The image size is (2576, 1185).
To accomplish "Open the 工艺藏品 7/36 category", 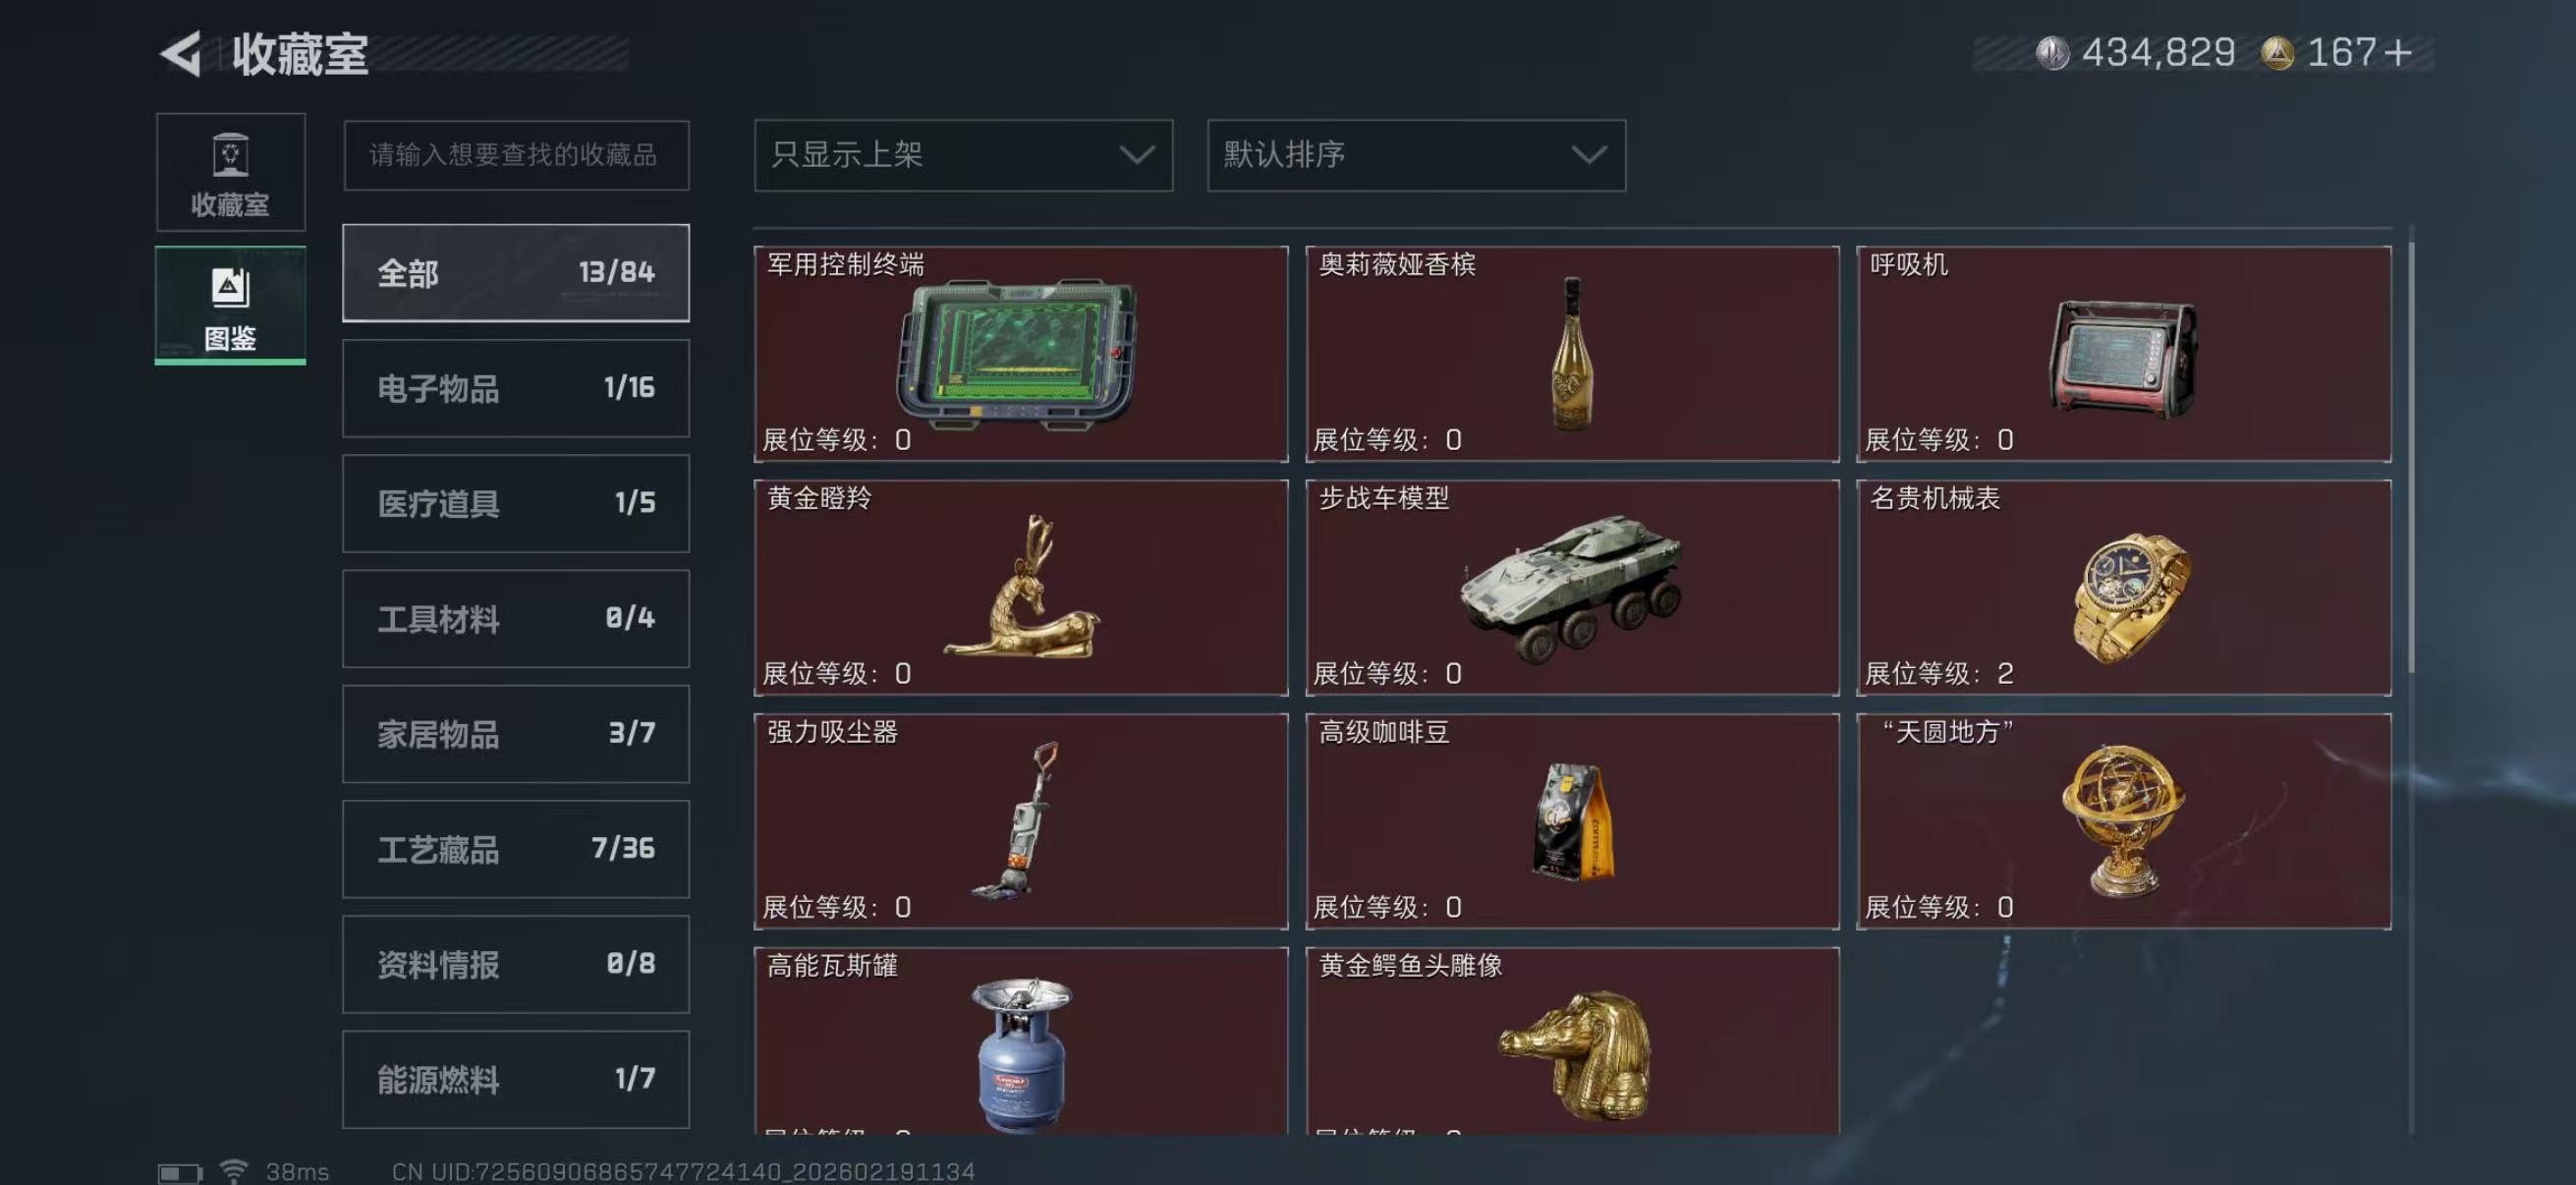I will coord(515,849).
